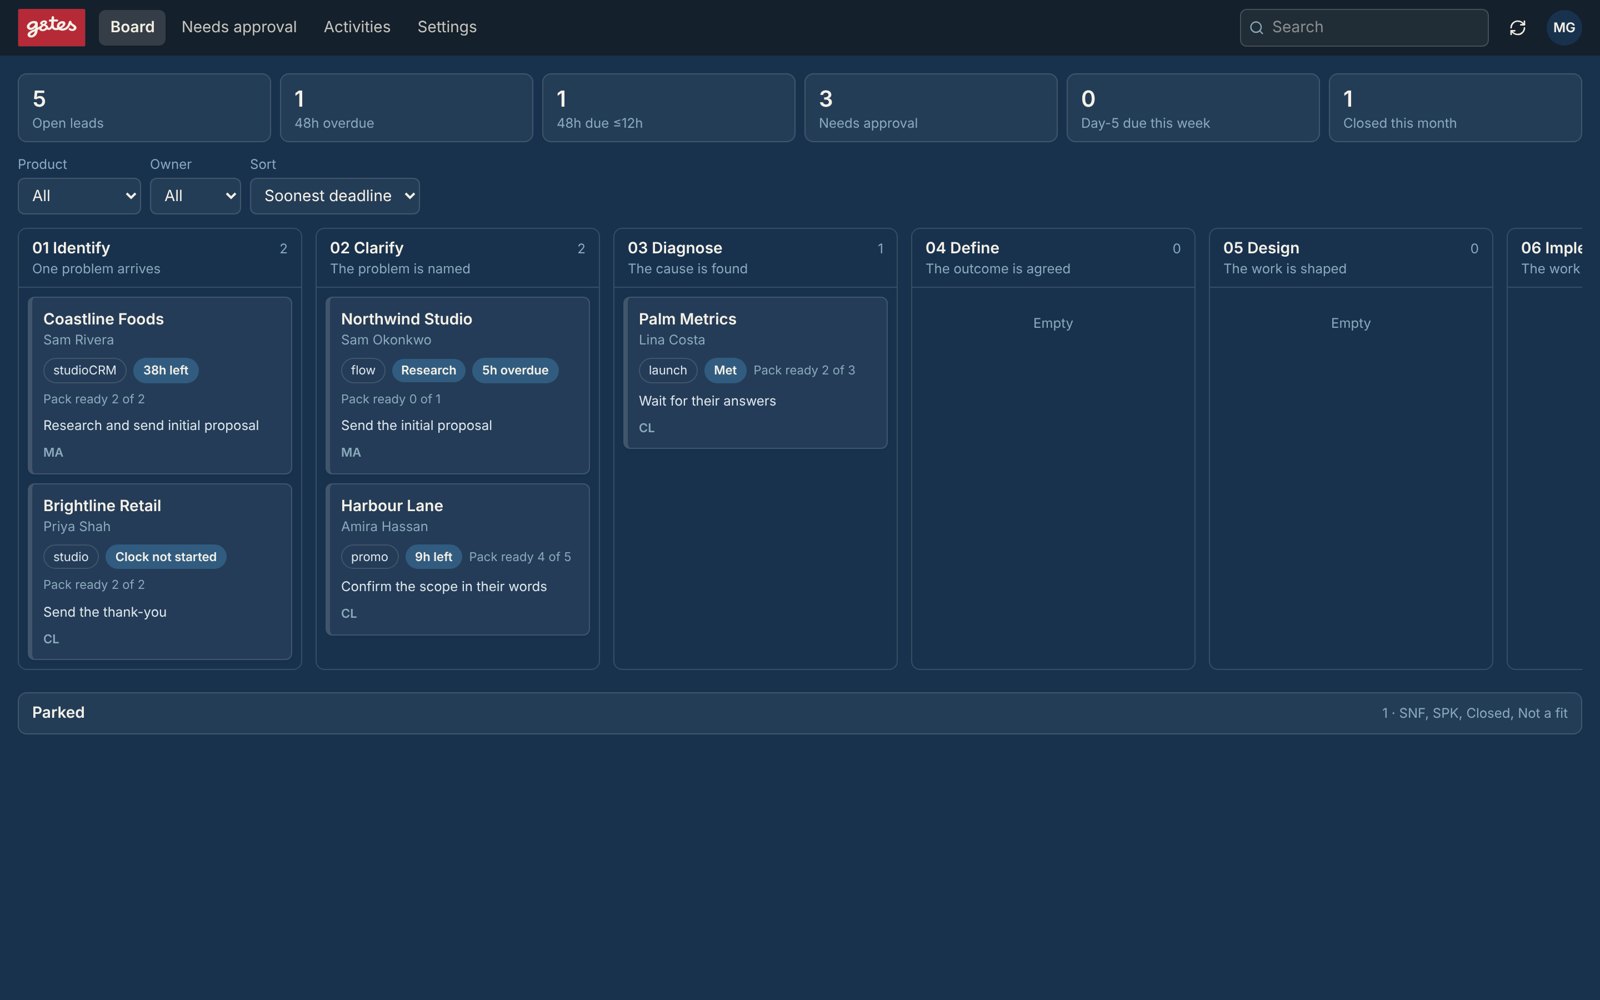Click the Open leads stat card

[144, 108]
